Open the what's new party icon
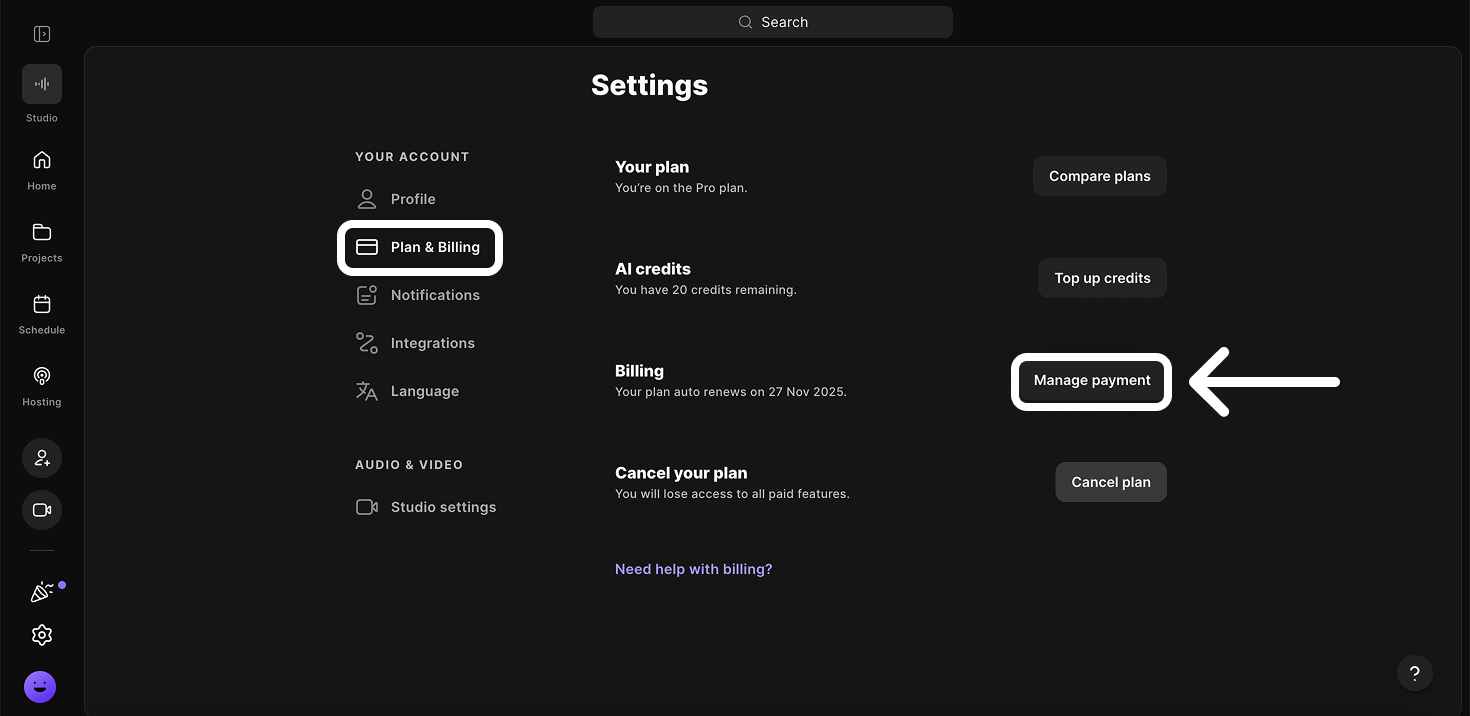 pyautogui.click(x=42, y=592)
